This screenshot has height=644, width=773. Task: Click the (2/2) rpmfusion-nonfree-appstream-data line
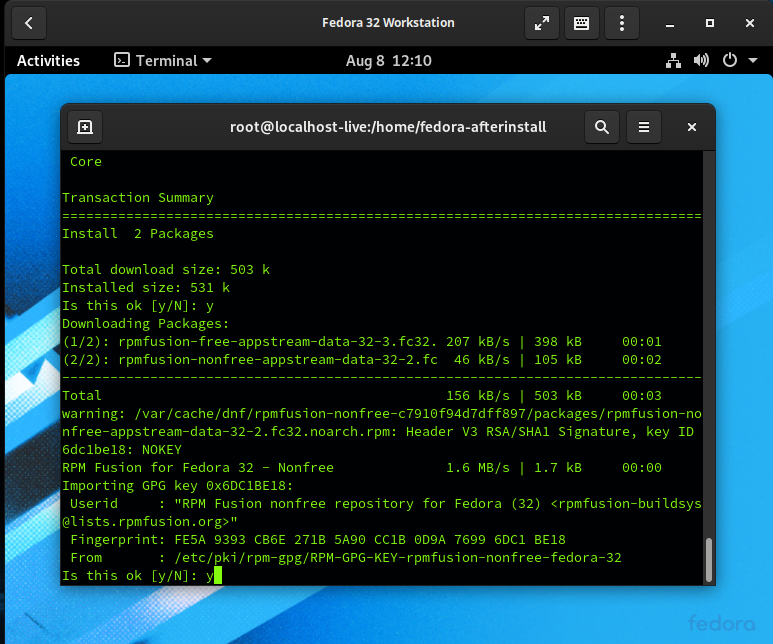pyautogui.click(x=362, y=359)
